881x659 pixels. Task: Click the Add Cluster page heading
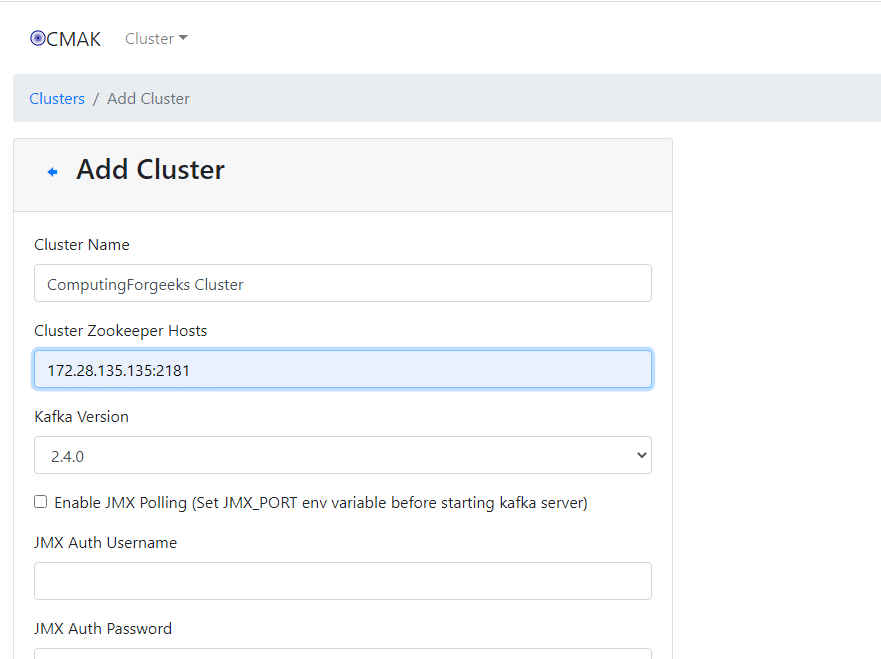click(151, 170)
